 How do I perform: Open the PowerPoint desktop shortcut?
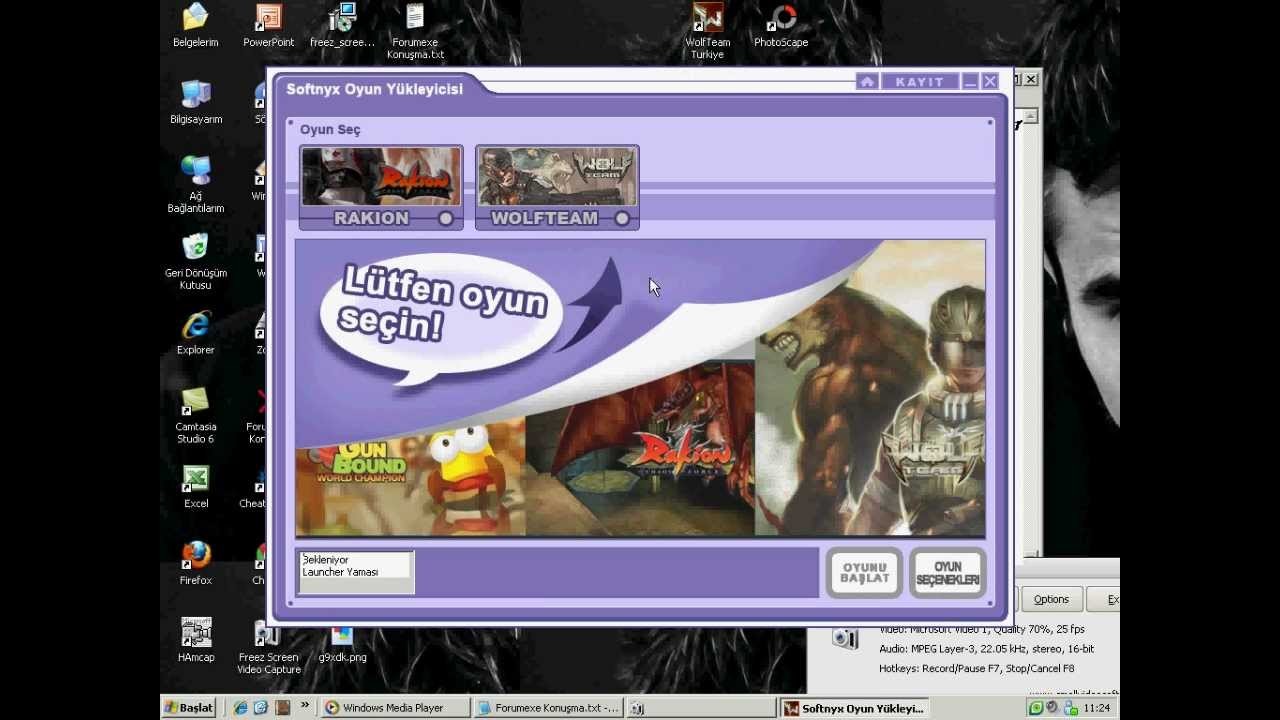tap(269, 26)
